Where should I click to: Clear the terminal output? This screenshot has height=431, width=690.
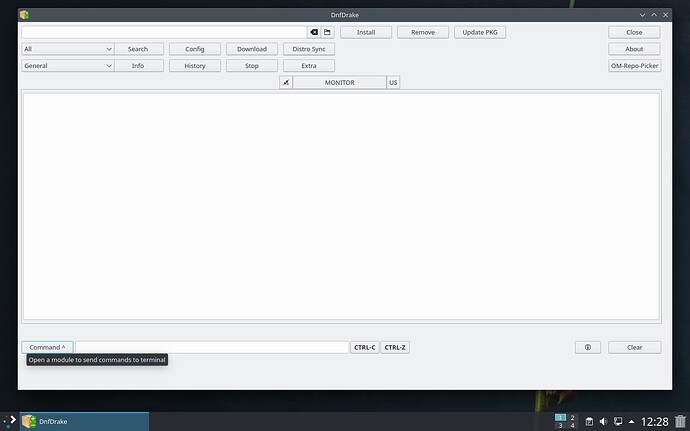click(634, 347)
